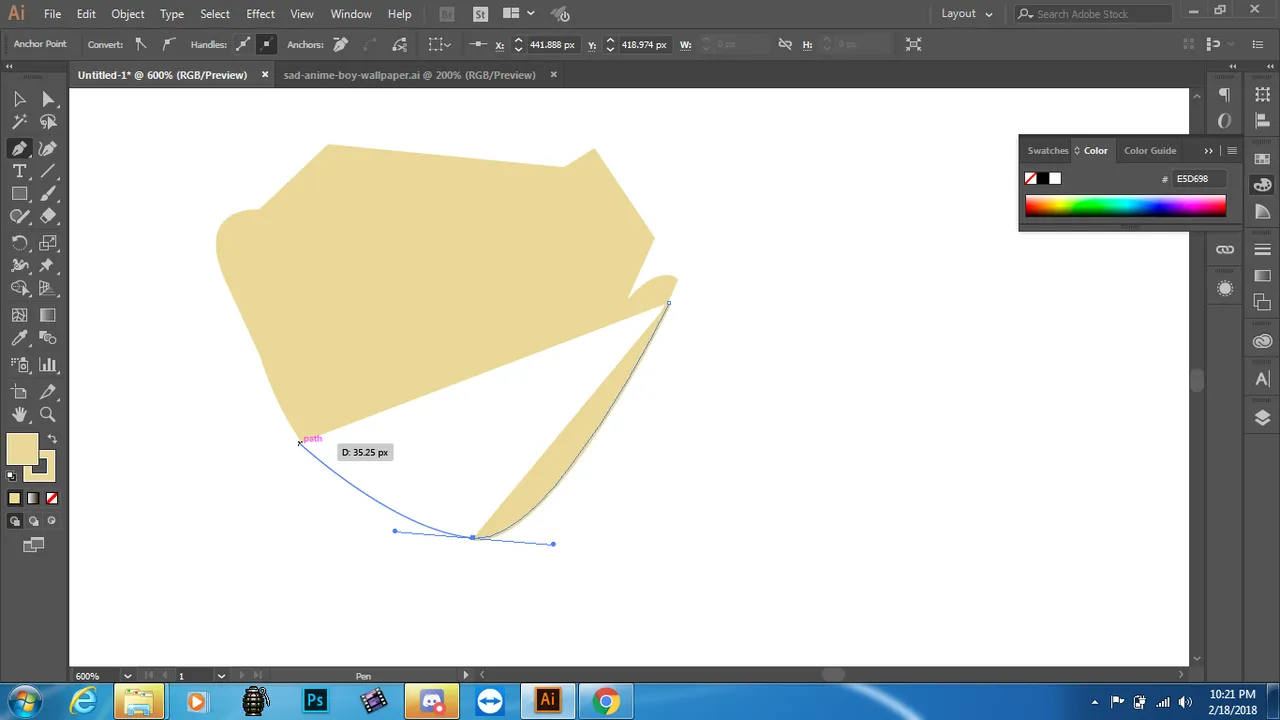Switch to the Color Guide tab
The height and width of the screenshot is (720, 1280).
point(1150,151)
